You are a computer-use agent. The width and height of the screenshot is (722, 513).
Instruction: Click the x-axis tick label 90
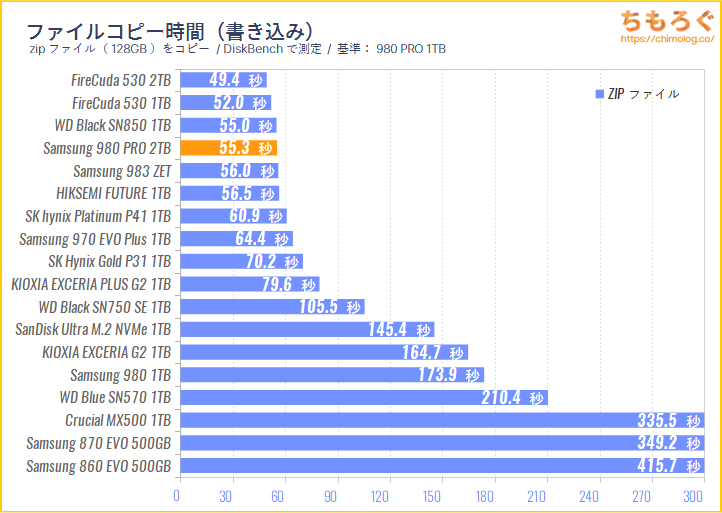pyautogui.click(x=331, y=496)
